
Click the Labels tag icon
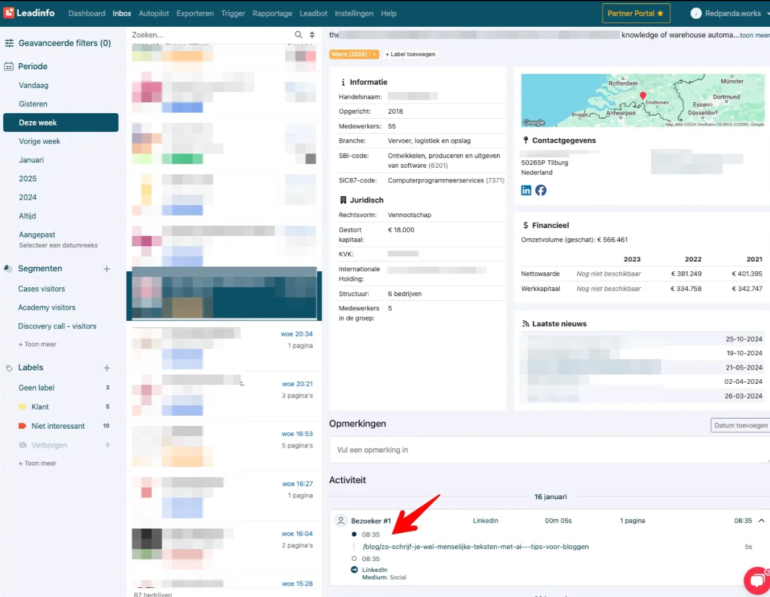[9, 368]
